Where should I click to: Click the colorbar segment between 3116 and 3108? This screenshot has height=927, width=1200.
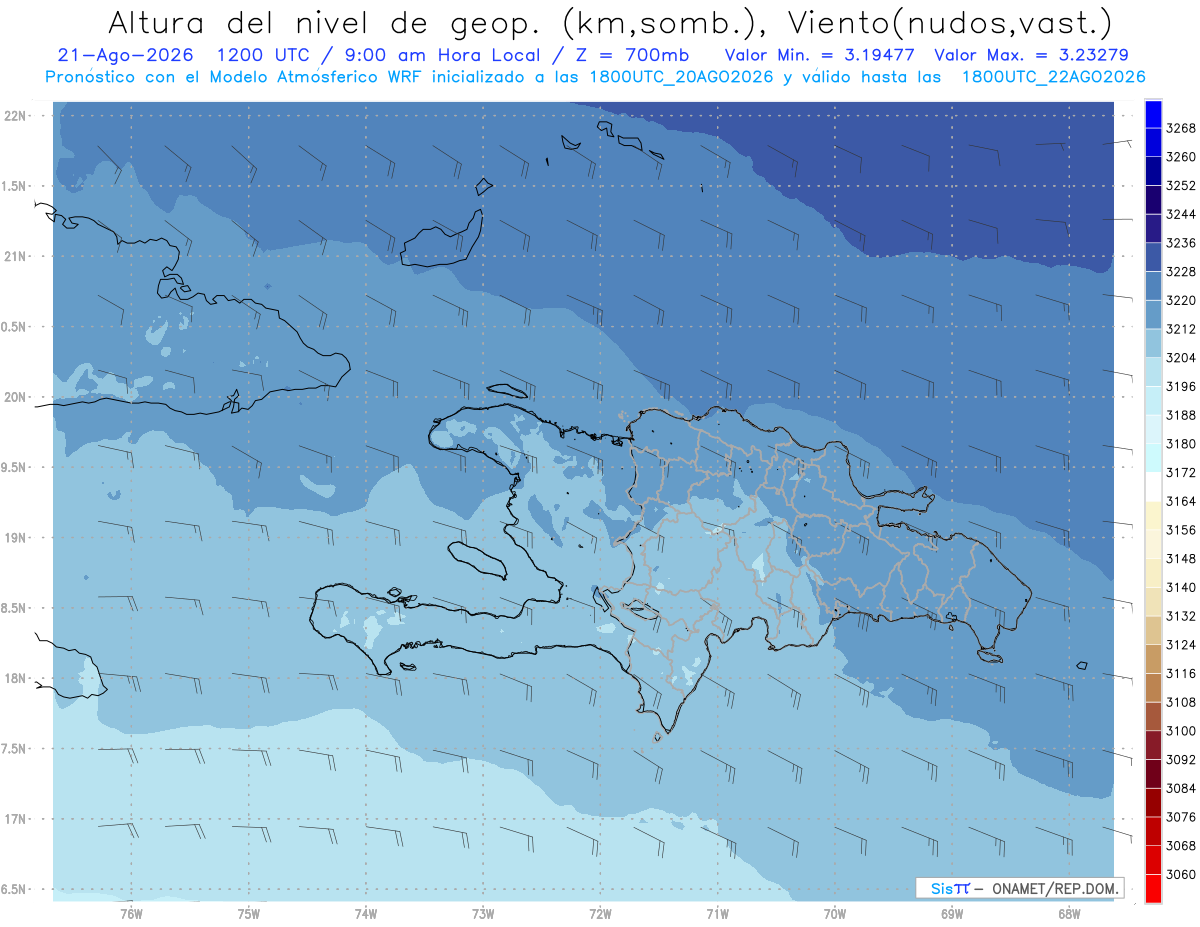pyautogui.click(x=1153, y=687)
